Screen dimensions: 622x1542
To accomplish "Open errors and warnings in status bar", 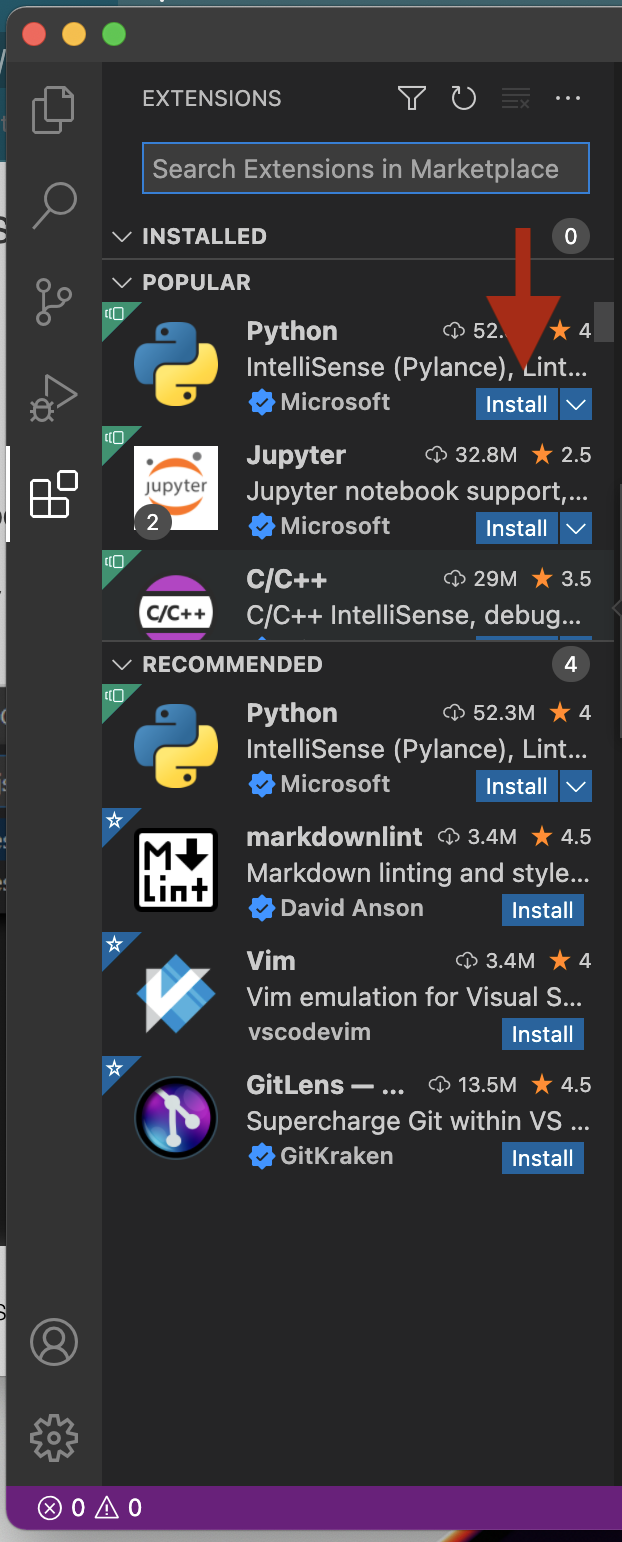I will pos(90,1507).
